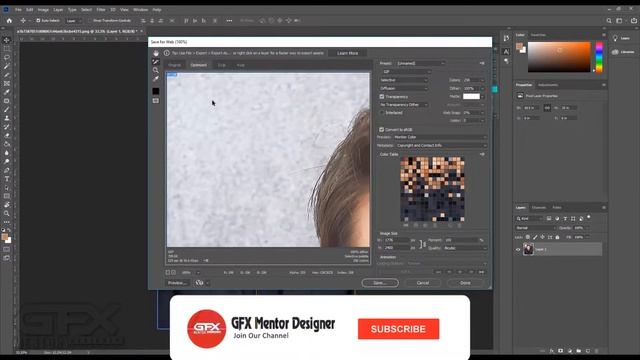Image resolution: width=640 pixels, height=360 pixels.
Task: Open the GIF file format dropdown
Action: coord(406,72)
